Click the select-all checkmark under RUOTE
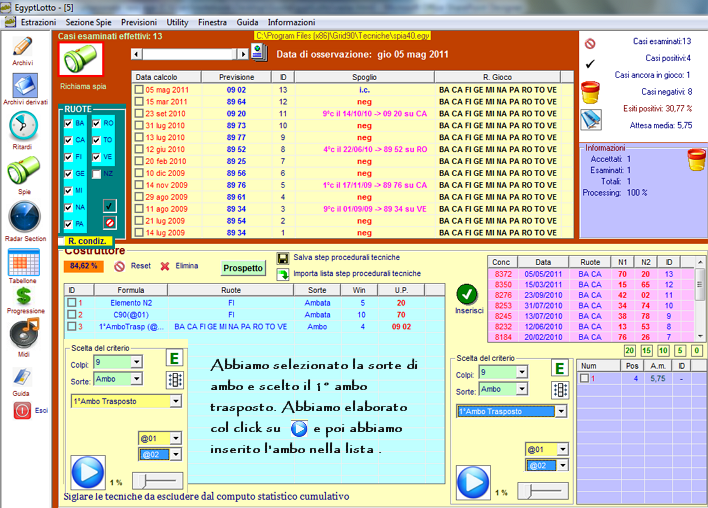 [x=109, y=206]
